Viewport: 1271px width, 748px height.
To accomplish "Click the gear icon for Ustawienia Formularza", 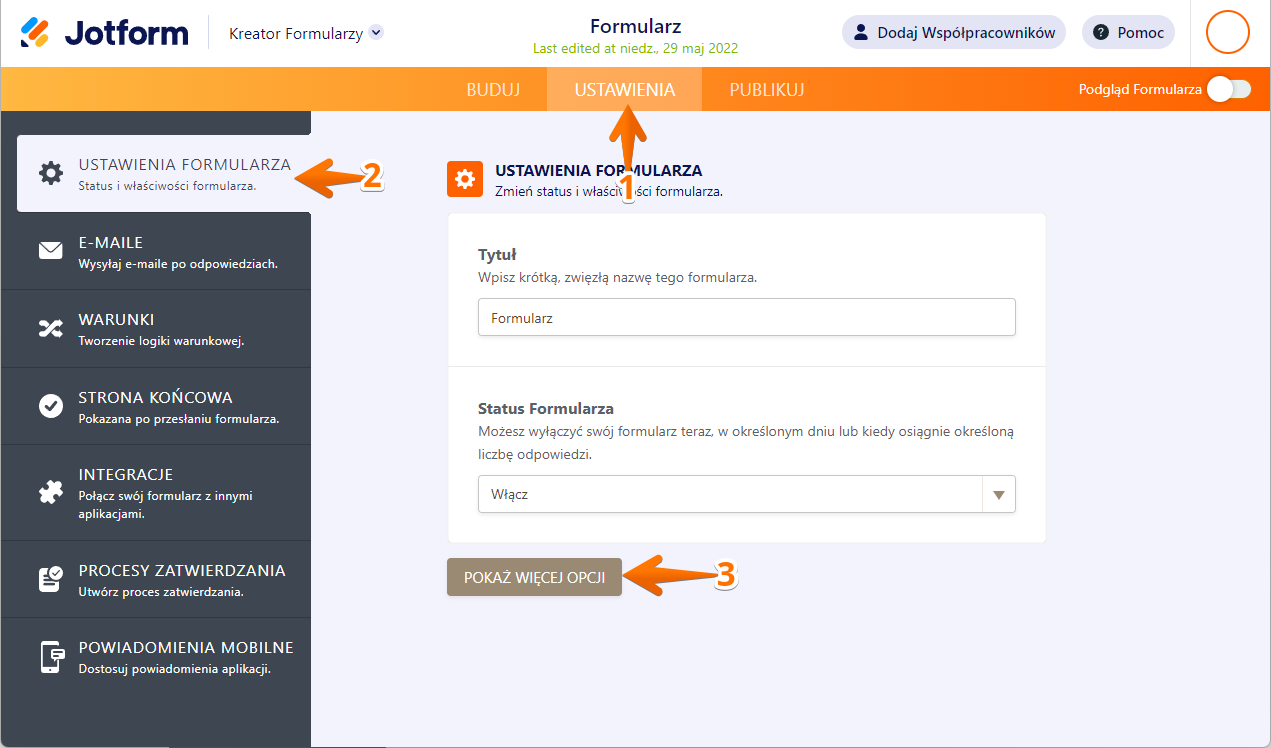I will click(50, 173).
